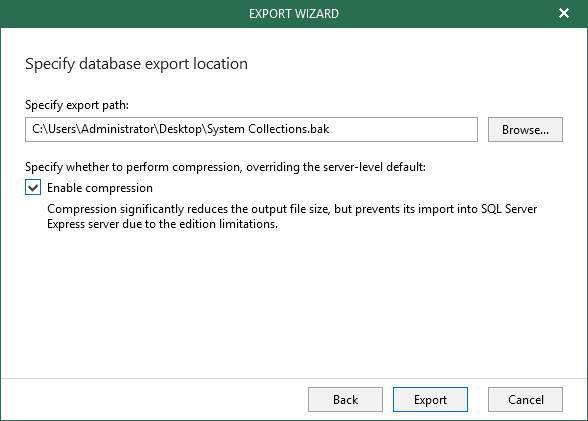This screenshot has height=421, width=588.
Task: Click the Desktop segment of export path
Action: 180,129
